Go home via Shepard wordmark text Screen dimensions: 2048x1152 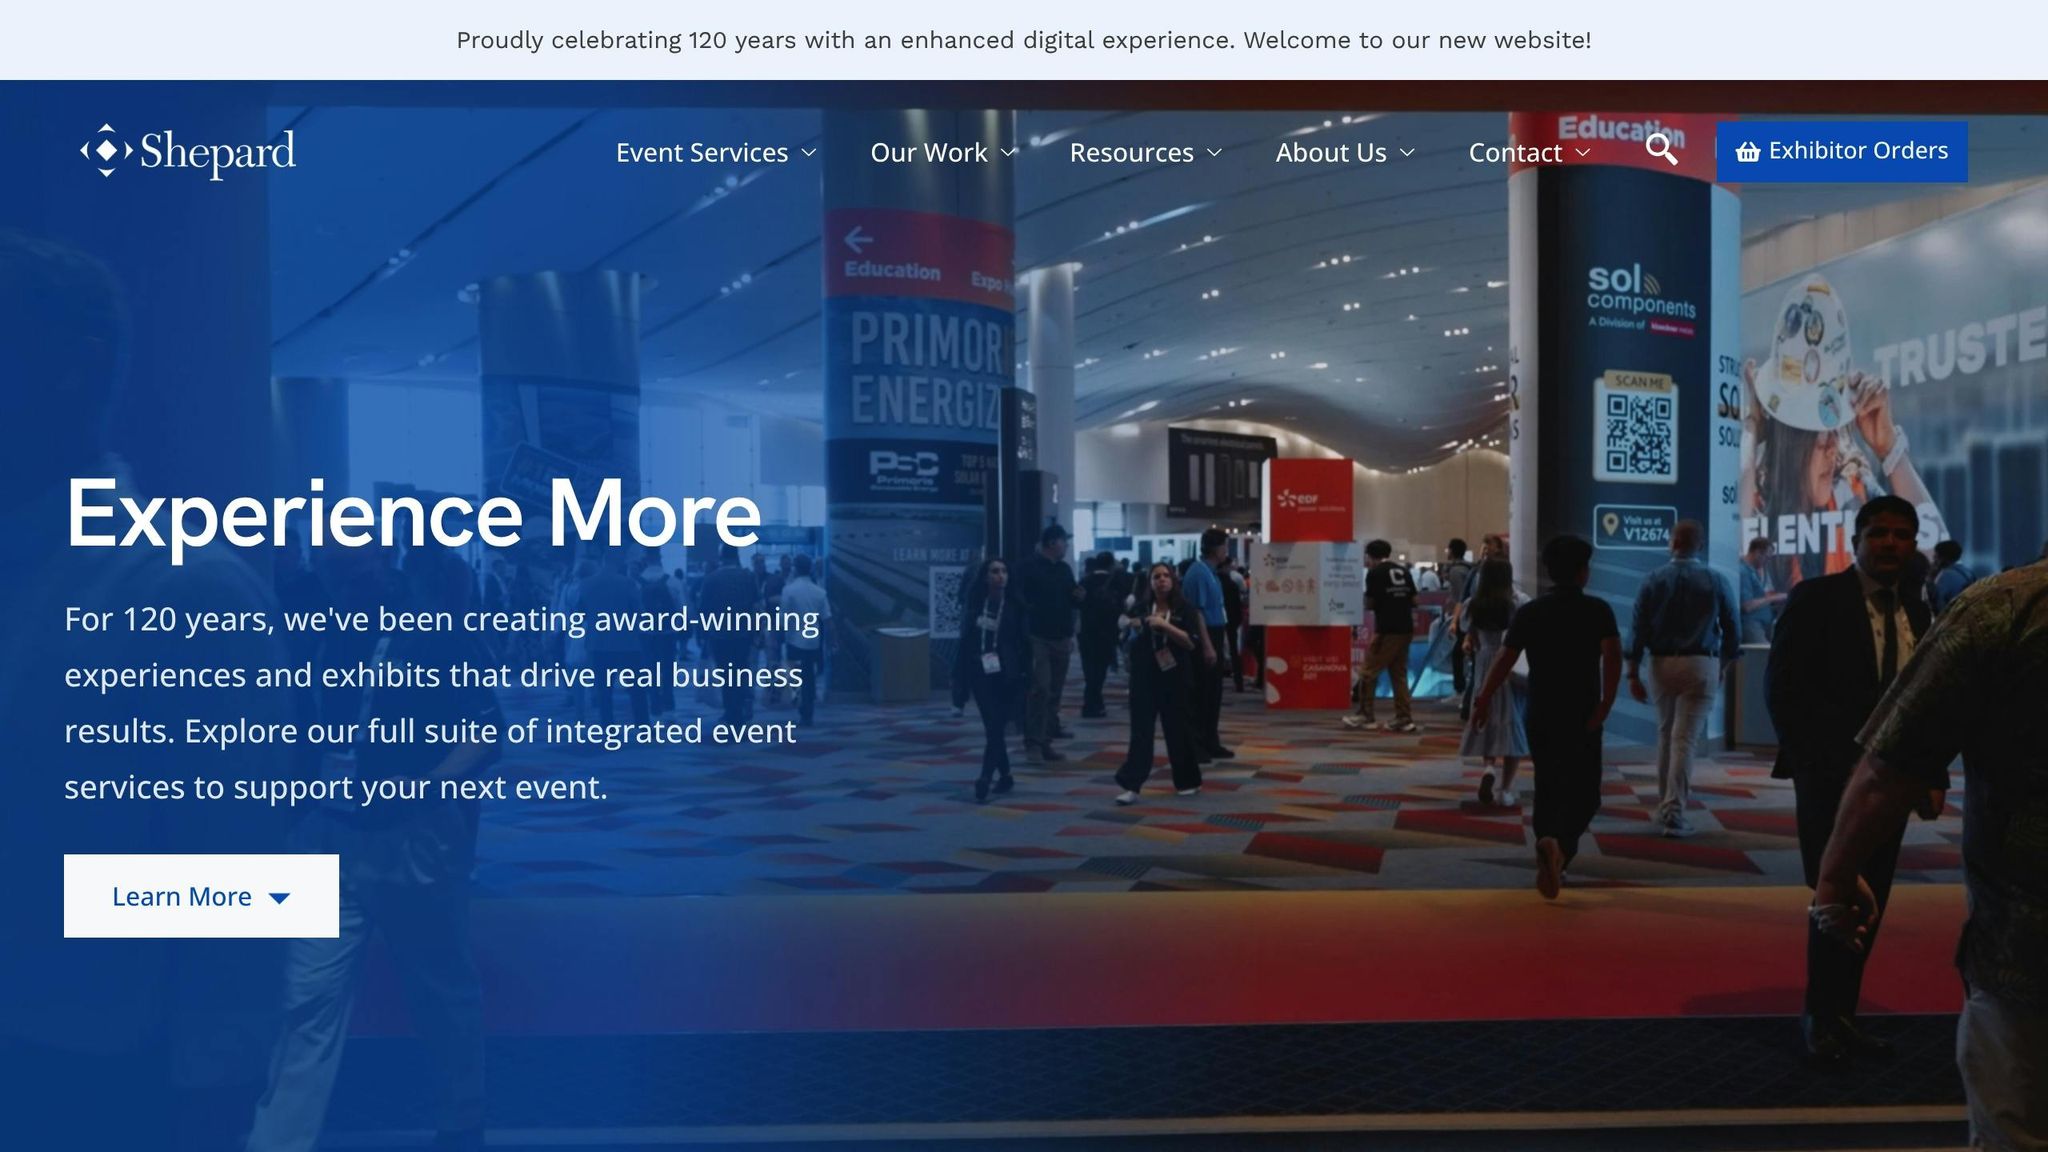(217, 152)
